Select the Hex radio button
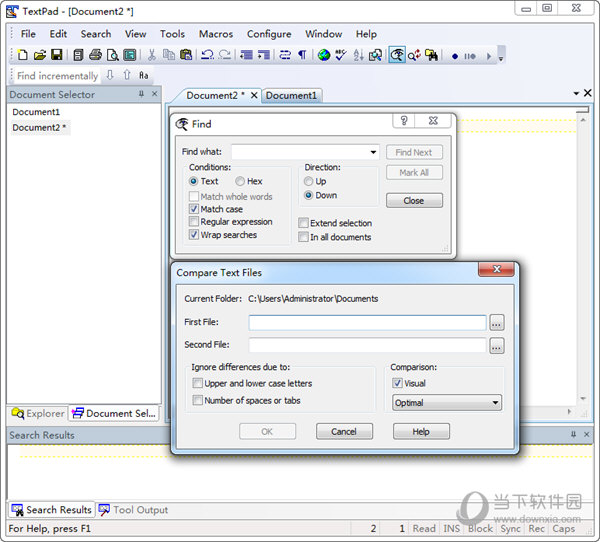Screen dimensions: 600x542 (240, 181)
